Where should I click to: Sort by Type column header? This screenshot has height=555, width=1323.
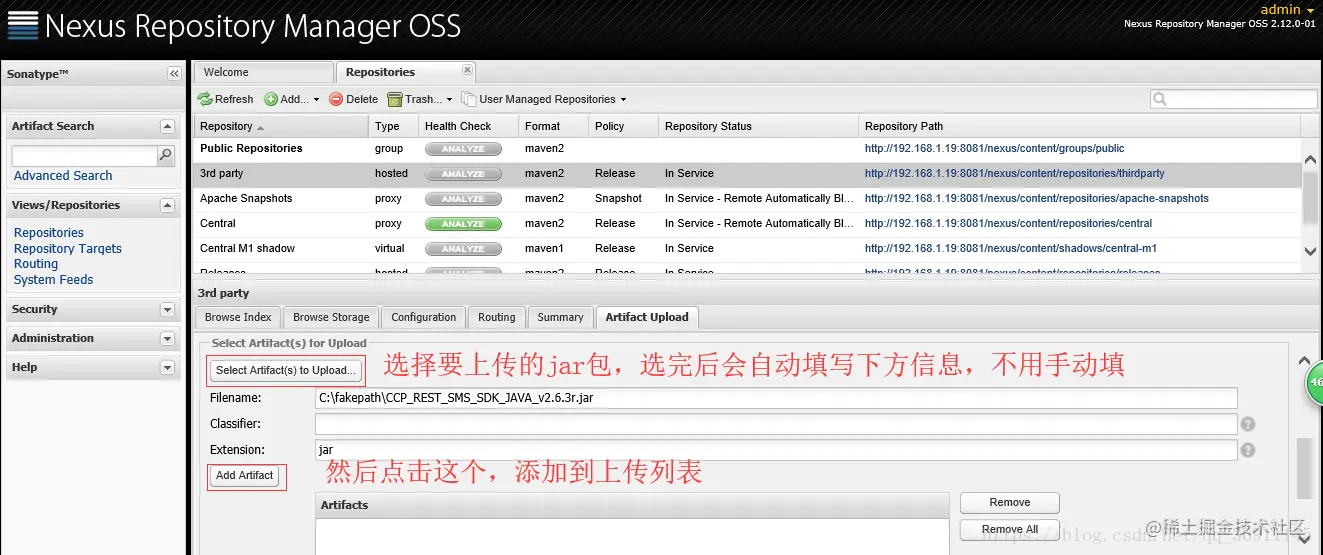(x=393, y=126)
